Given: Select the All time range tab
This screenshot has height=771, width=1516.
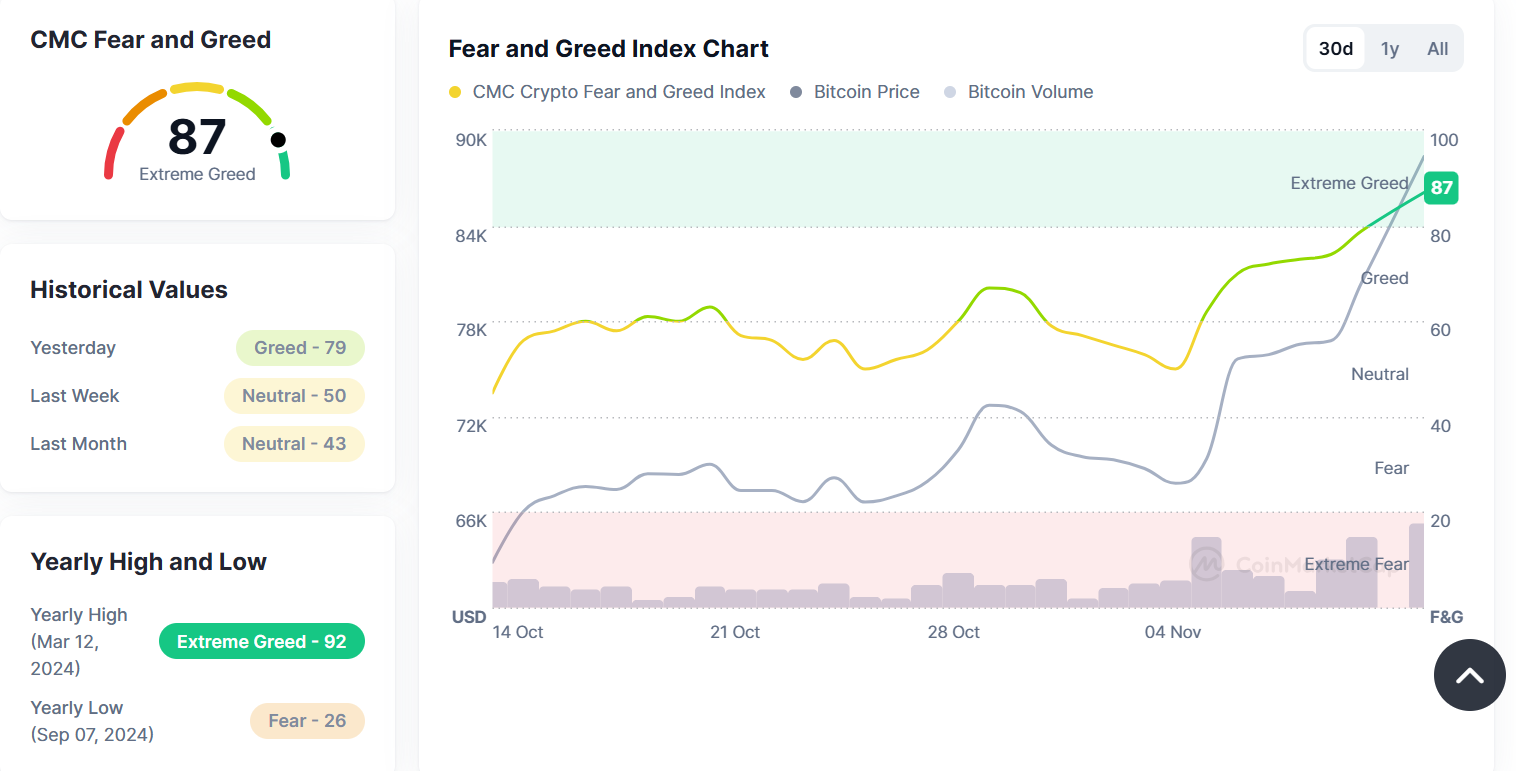Looking at the screenshot, I should coord(1437,49).
